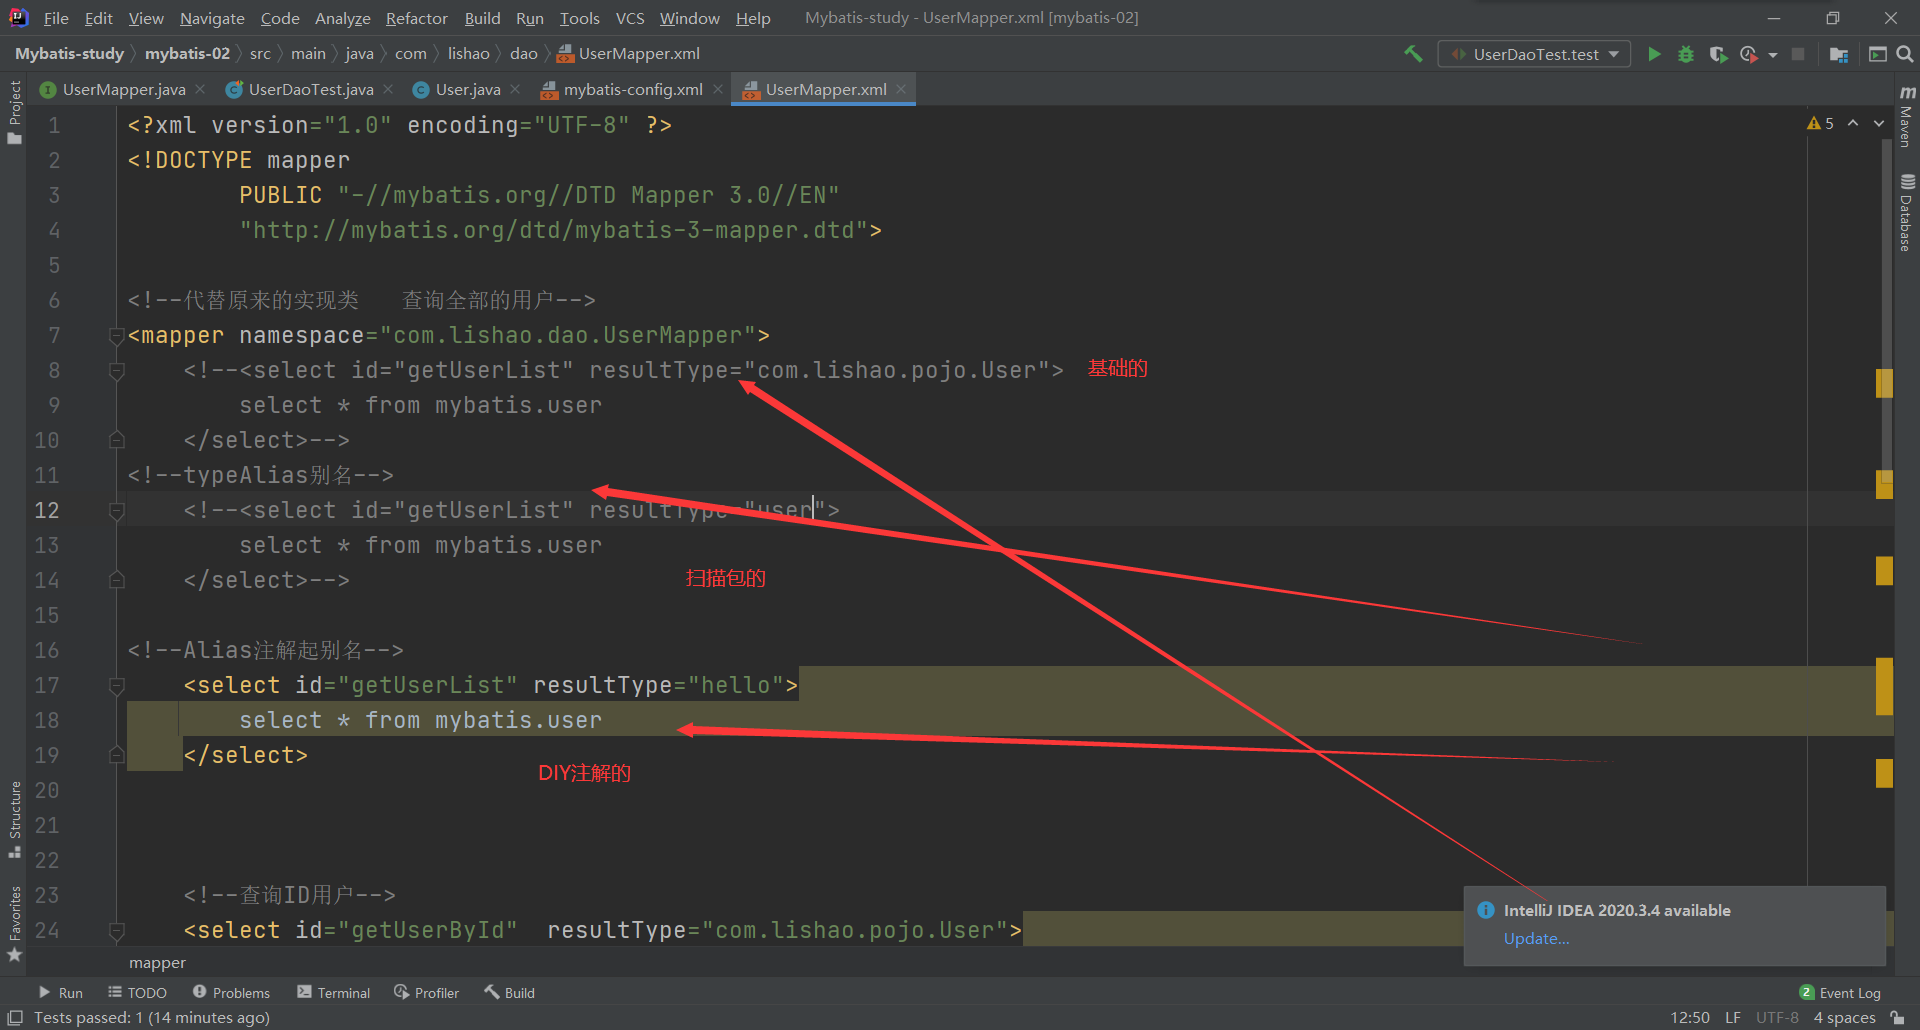Click the caret position 12:50 in status bar
Image resolution: width=1920 pixels, height=1030 pixels.
tap(1690, 1018)
